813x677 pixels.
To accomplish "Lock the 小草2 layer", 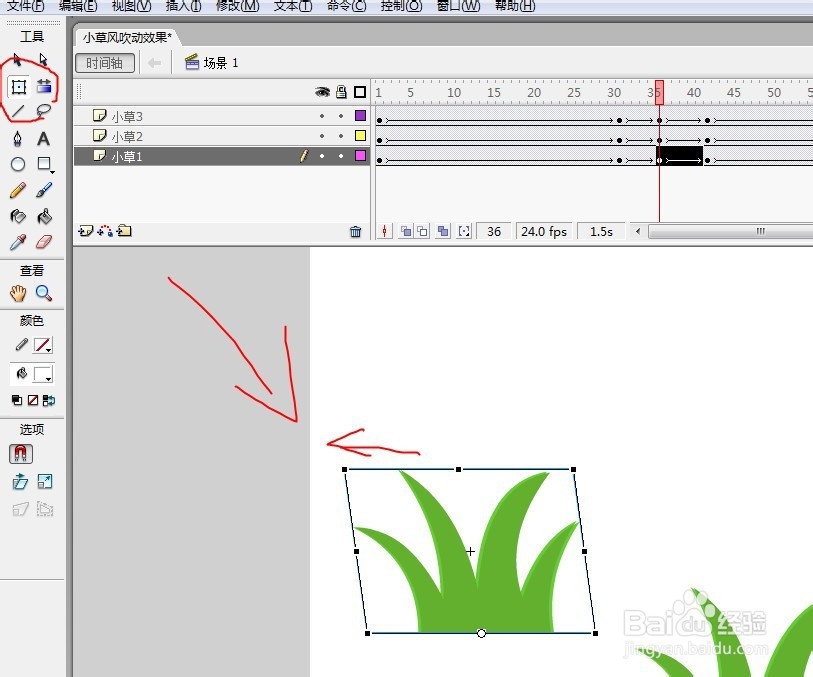I will click(x=341, y=136).
